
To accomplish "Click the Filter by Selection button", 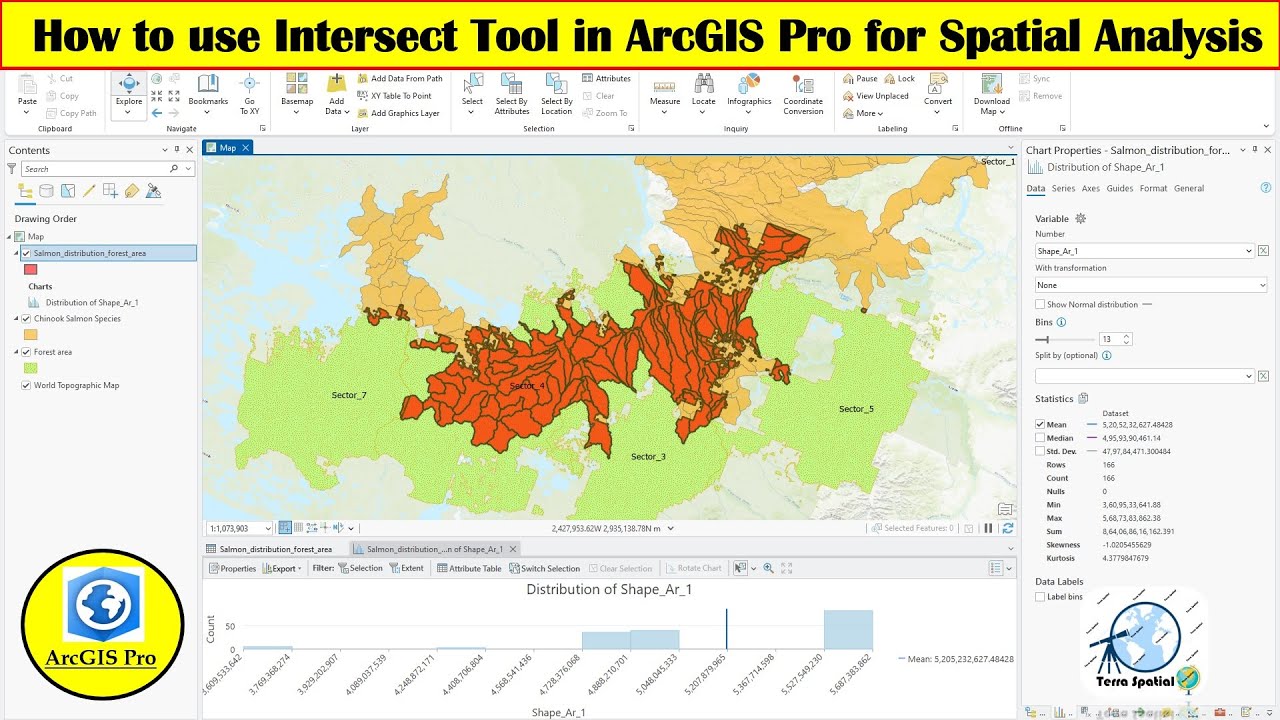I will [360, 568].
